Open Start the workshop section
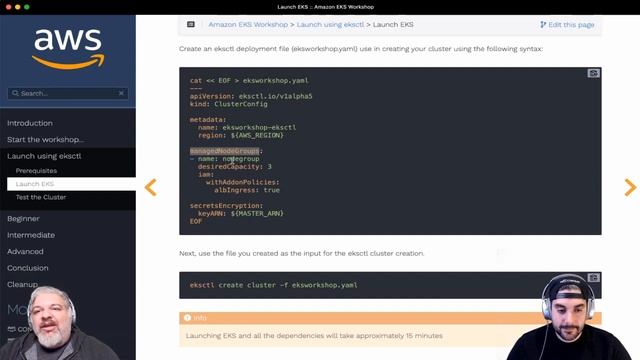 45,140
